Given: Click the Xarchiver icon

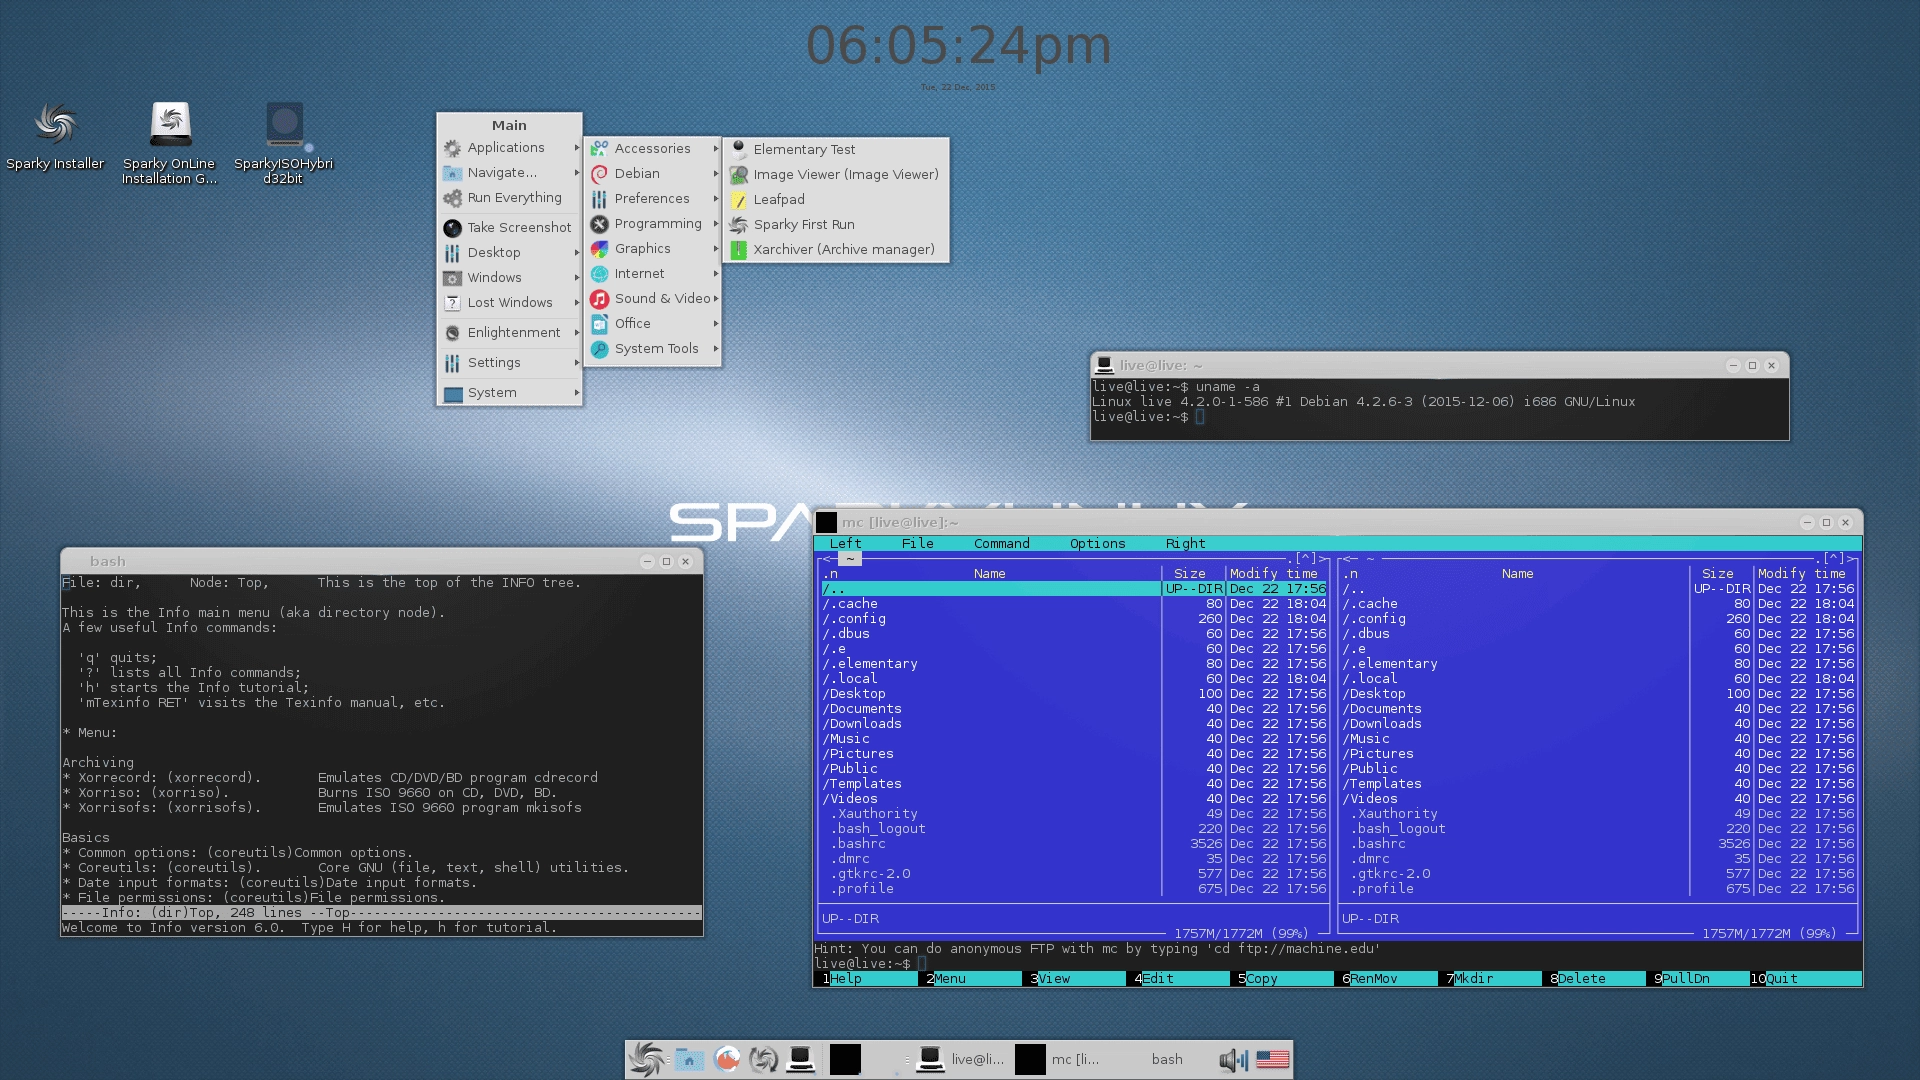Looking at the screenshot, I should click(x=739, y=250).
